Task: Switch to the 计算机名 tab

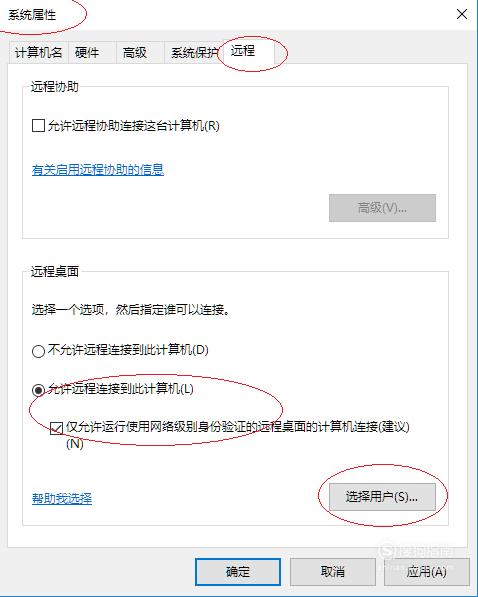Action: pyautogui.click(x=38, y=52)
